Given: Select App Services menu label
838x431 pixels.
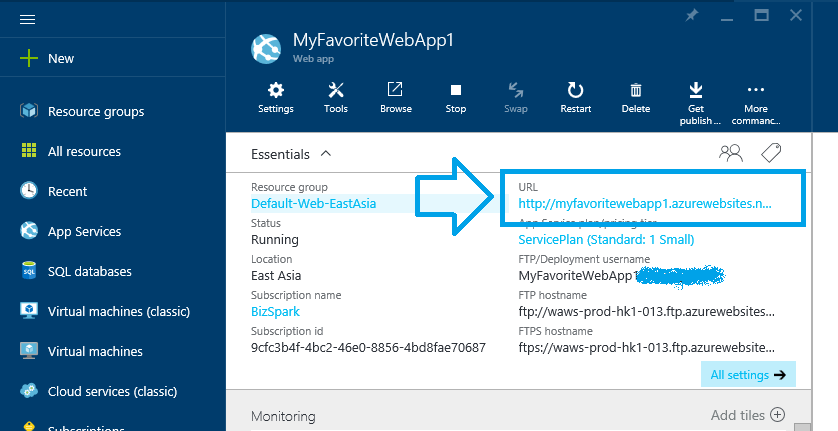Looking at the screenshot, I should 84,231.
